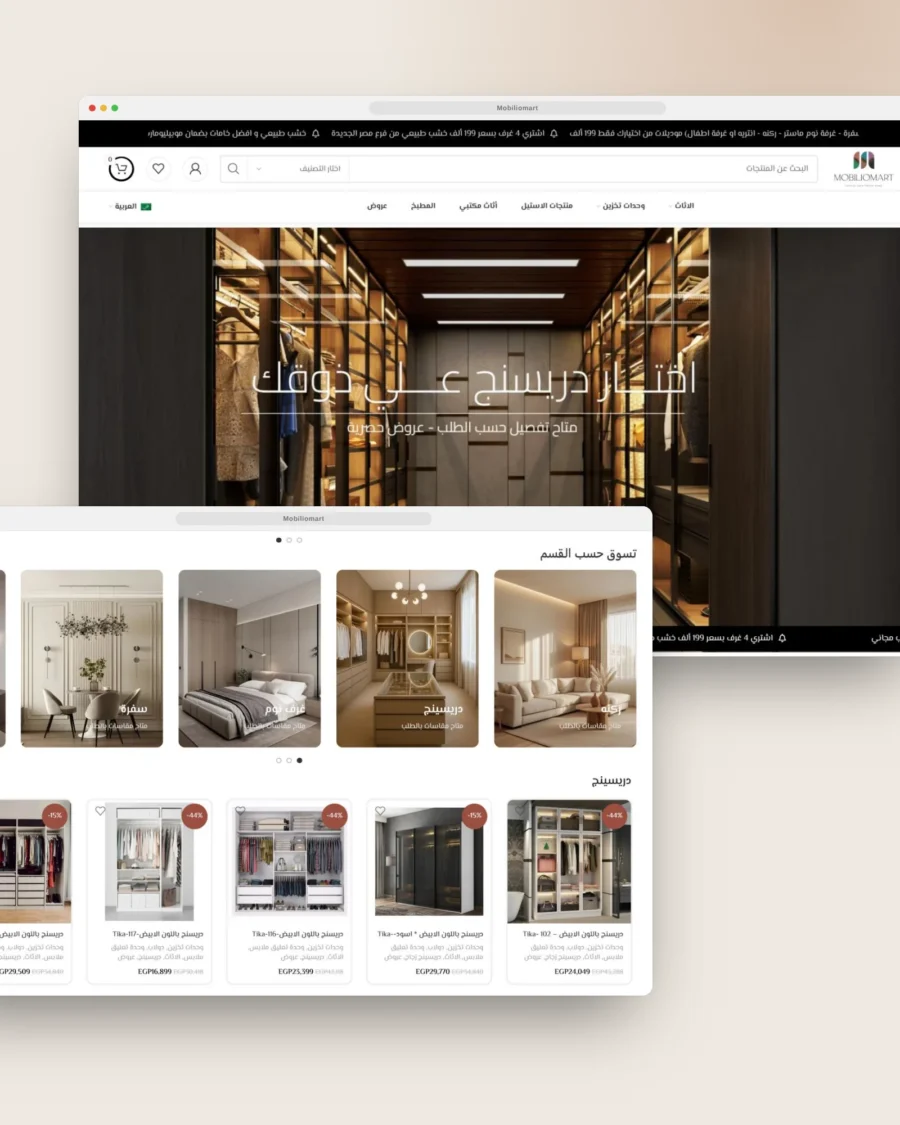Click the -15% badge on black Tika

tap(474, 815)
